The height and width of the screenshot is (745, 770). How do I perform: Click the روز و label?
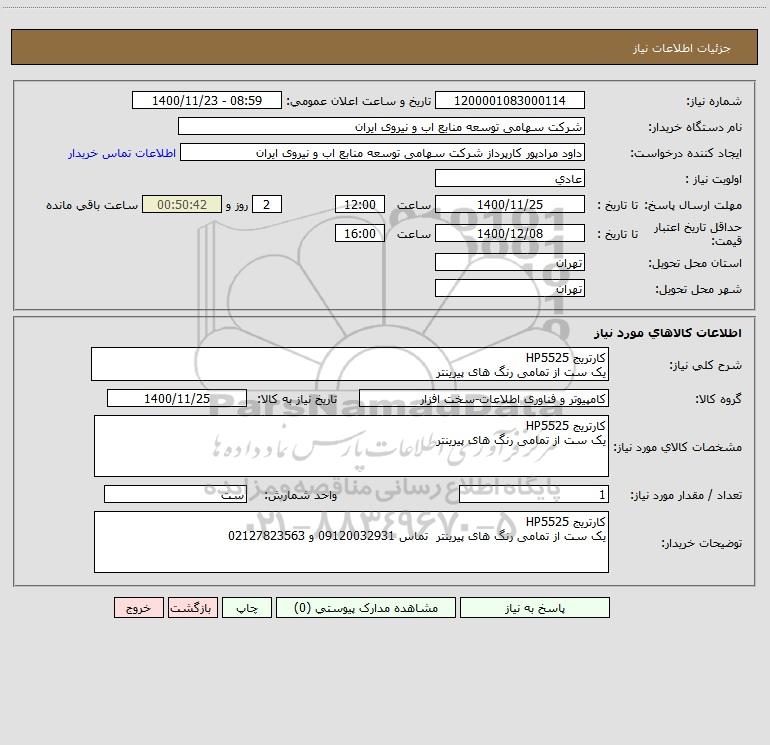click(x=237, y=205)
